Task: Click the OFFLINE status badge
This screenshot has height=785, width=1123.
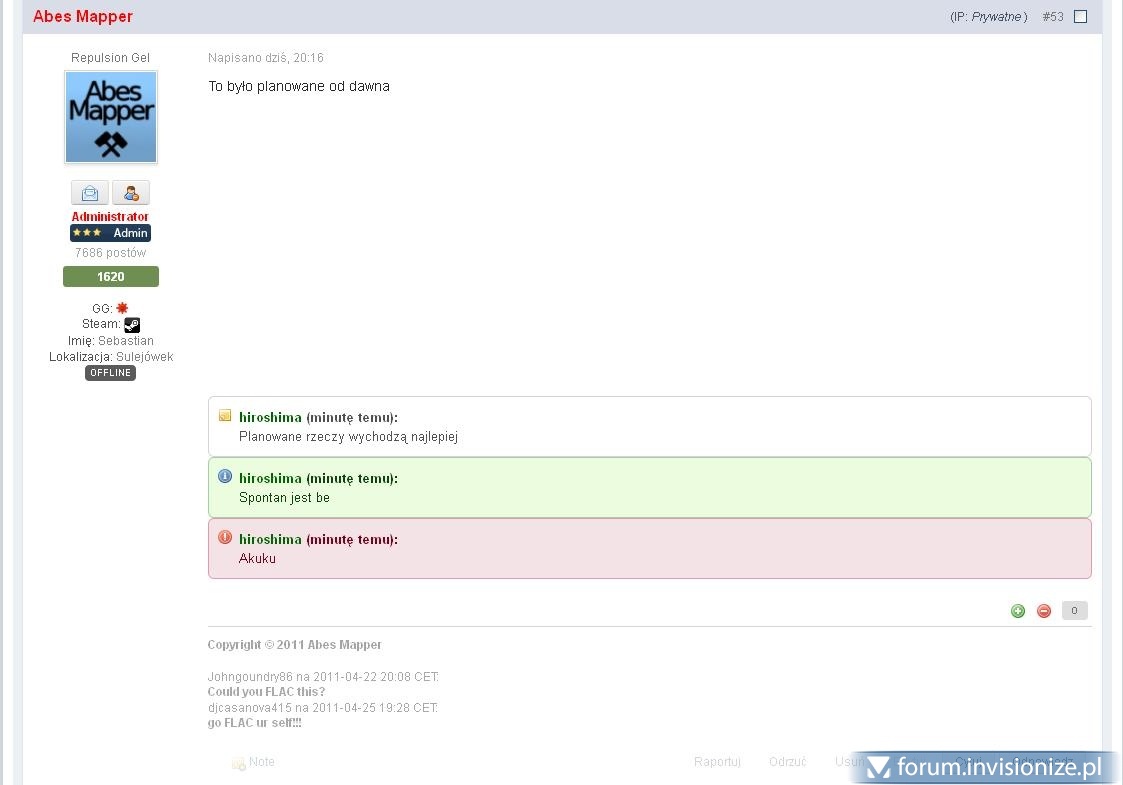Action: pyautogui.click(x=110, y=373)
